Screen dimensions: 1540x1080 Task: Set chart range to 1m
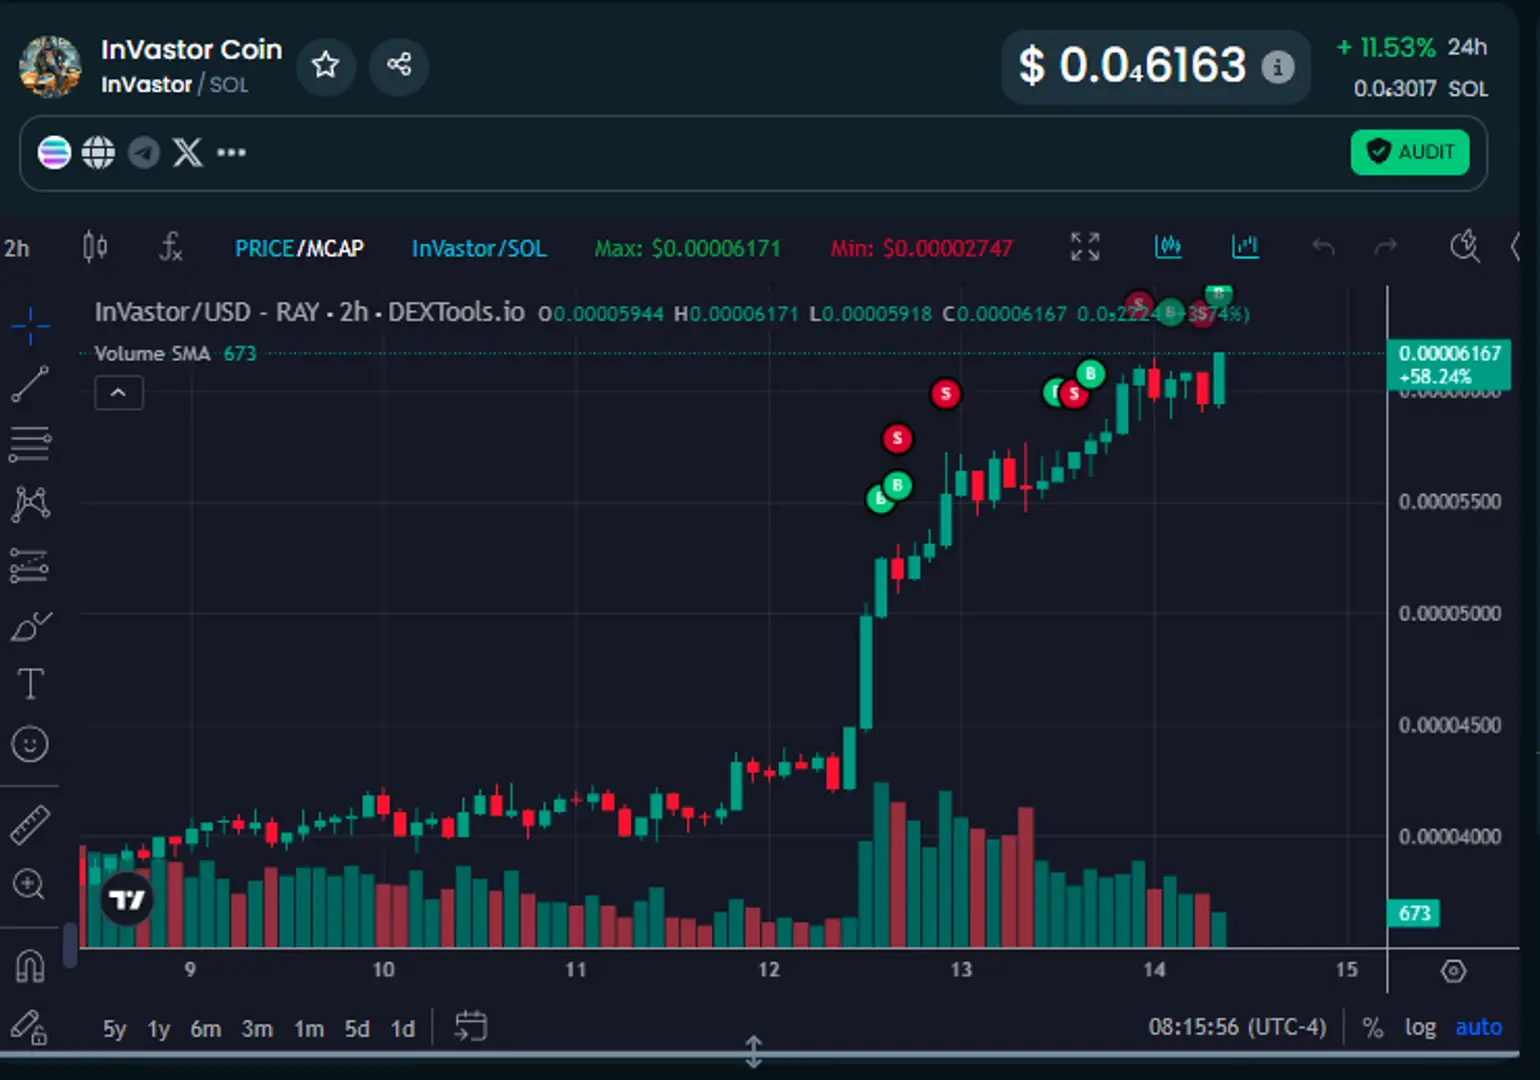[x=308, y=1029]
